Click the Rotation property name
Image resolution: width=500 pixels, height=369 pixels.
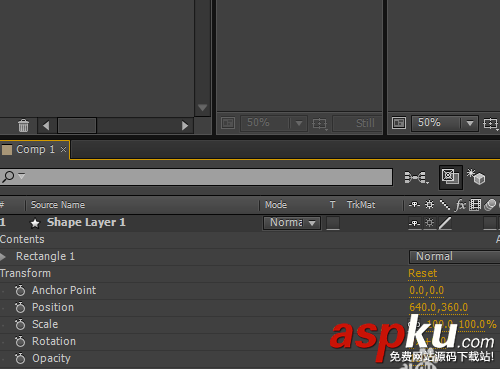click(x=54, y=341)
